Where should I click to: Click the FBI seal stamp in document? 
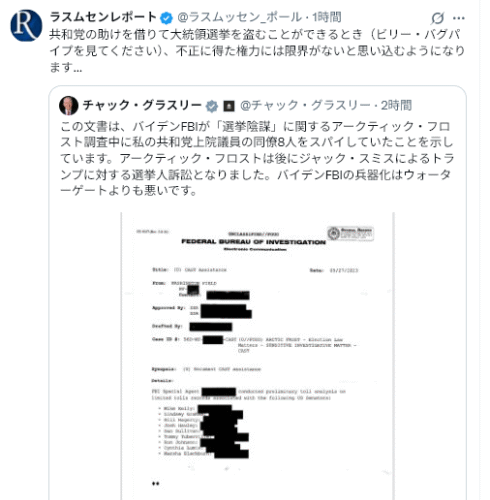(x=350, y=233)
